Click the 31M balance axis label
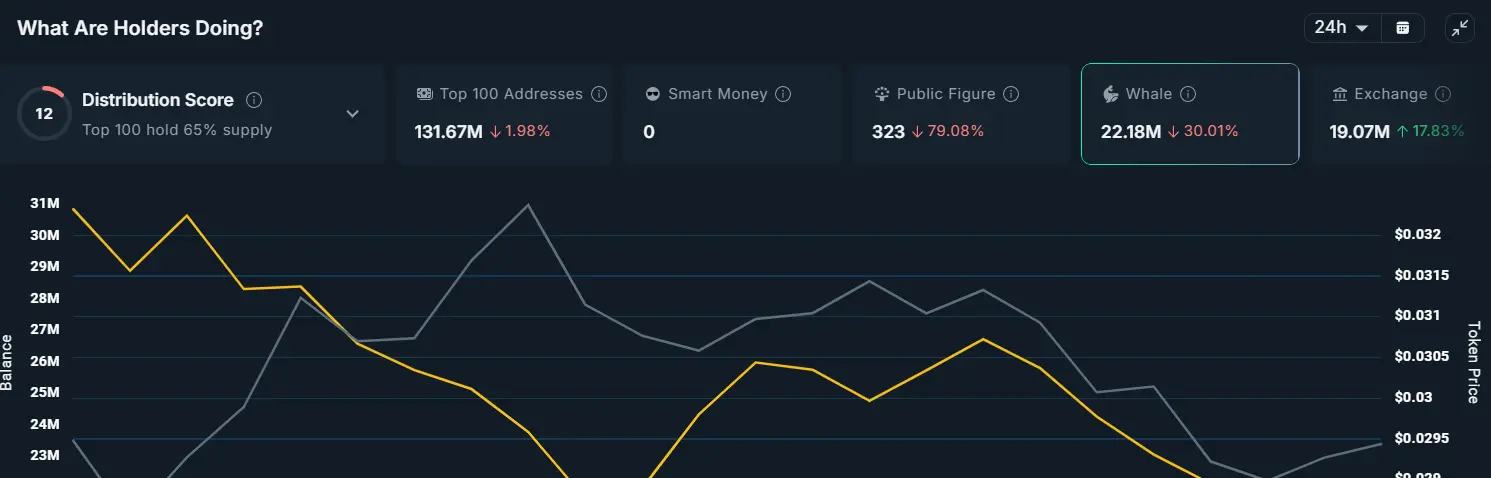The width and height of the screenshot is (1491, 478). (x=45, y=203)
